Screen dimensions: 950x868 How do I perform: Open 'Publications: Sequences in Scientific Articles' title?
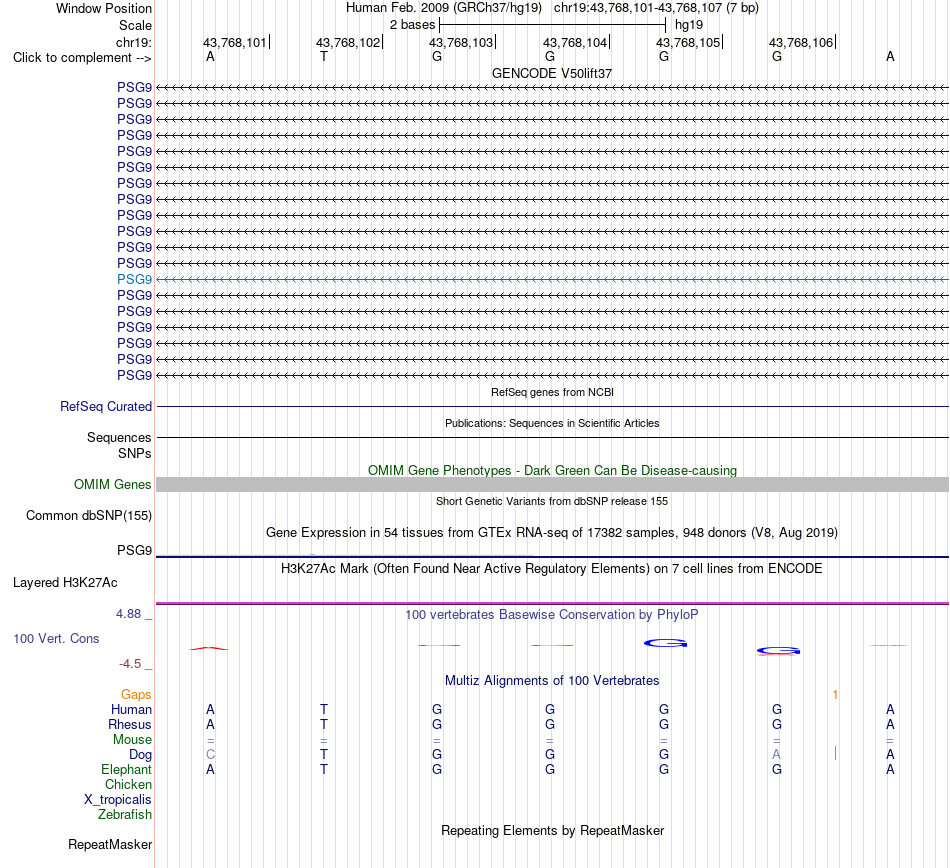click(x=552, y=423)
